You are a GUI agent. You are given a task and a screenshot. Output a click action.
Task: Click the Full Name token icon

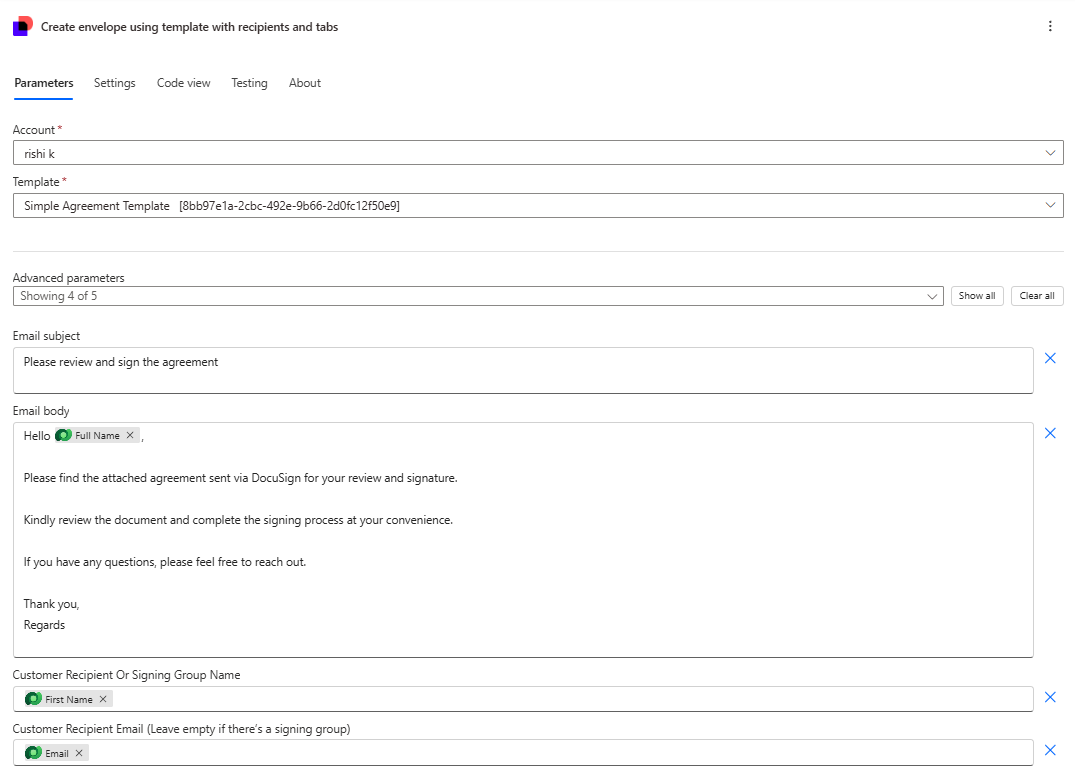[64, 436]
